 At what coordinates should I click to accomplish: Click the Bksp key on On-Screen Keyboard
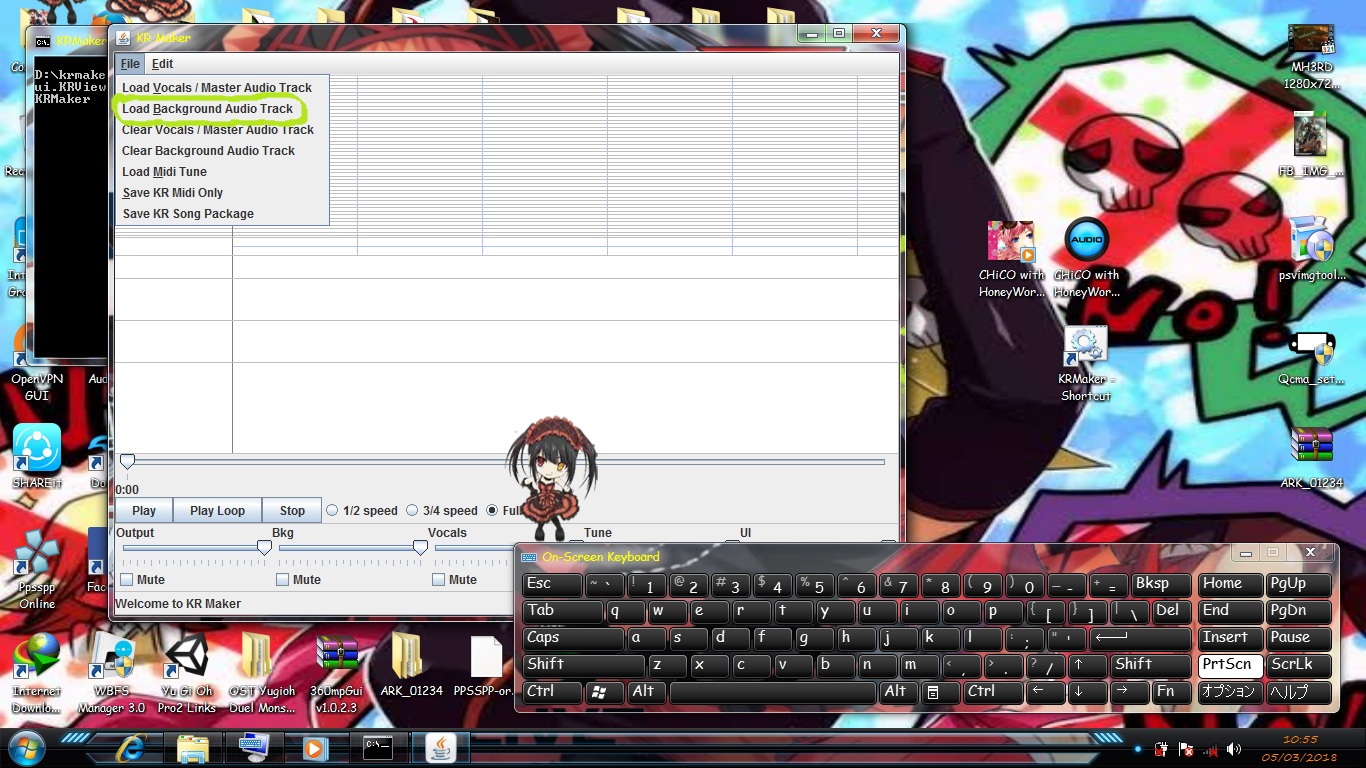click(x=1162, y=584)
